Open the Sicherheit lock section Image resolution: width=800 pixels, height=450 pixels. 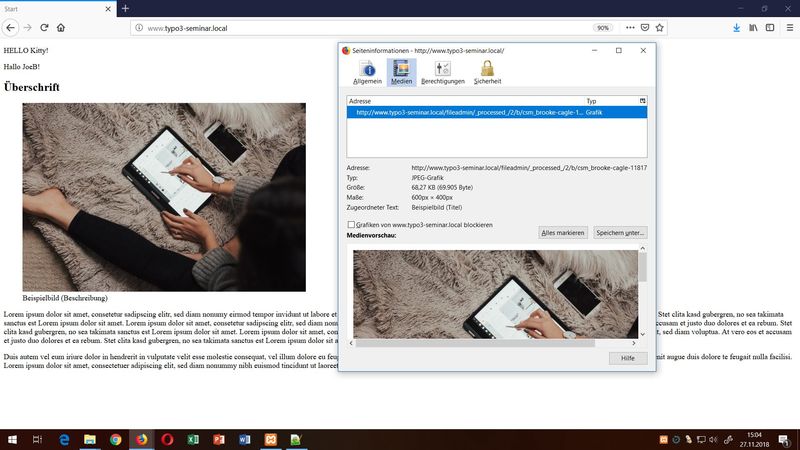tap(487, 72)
